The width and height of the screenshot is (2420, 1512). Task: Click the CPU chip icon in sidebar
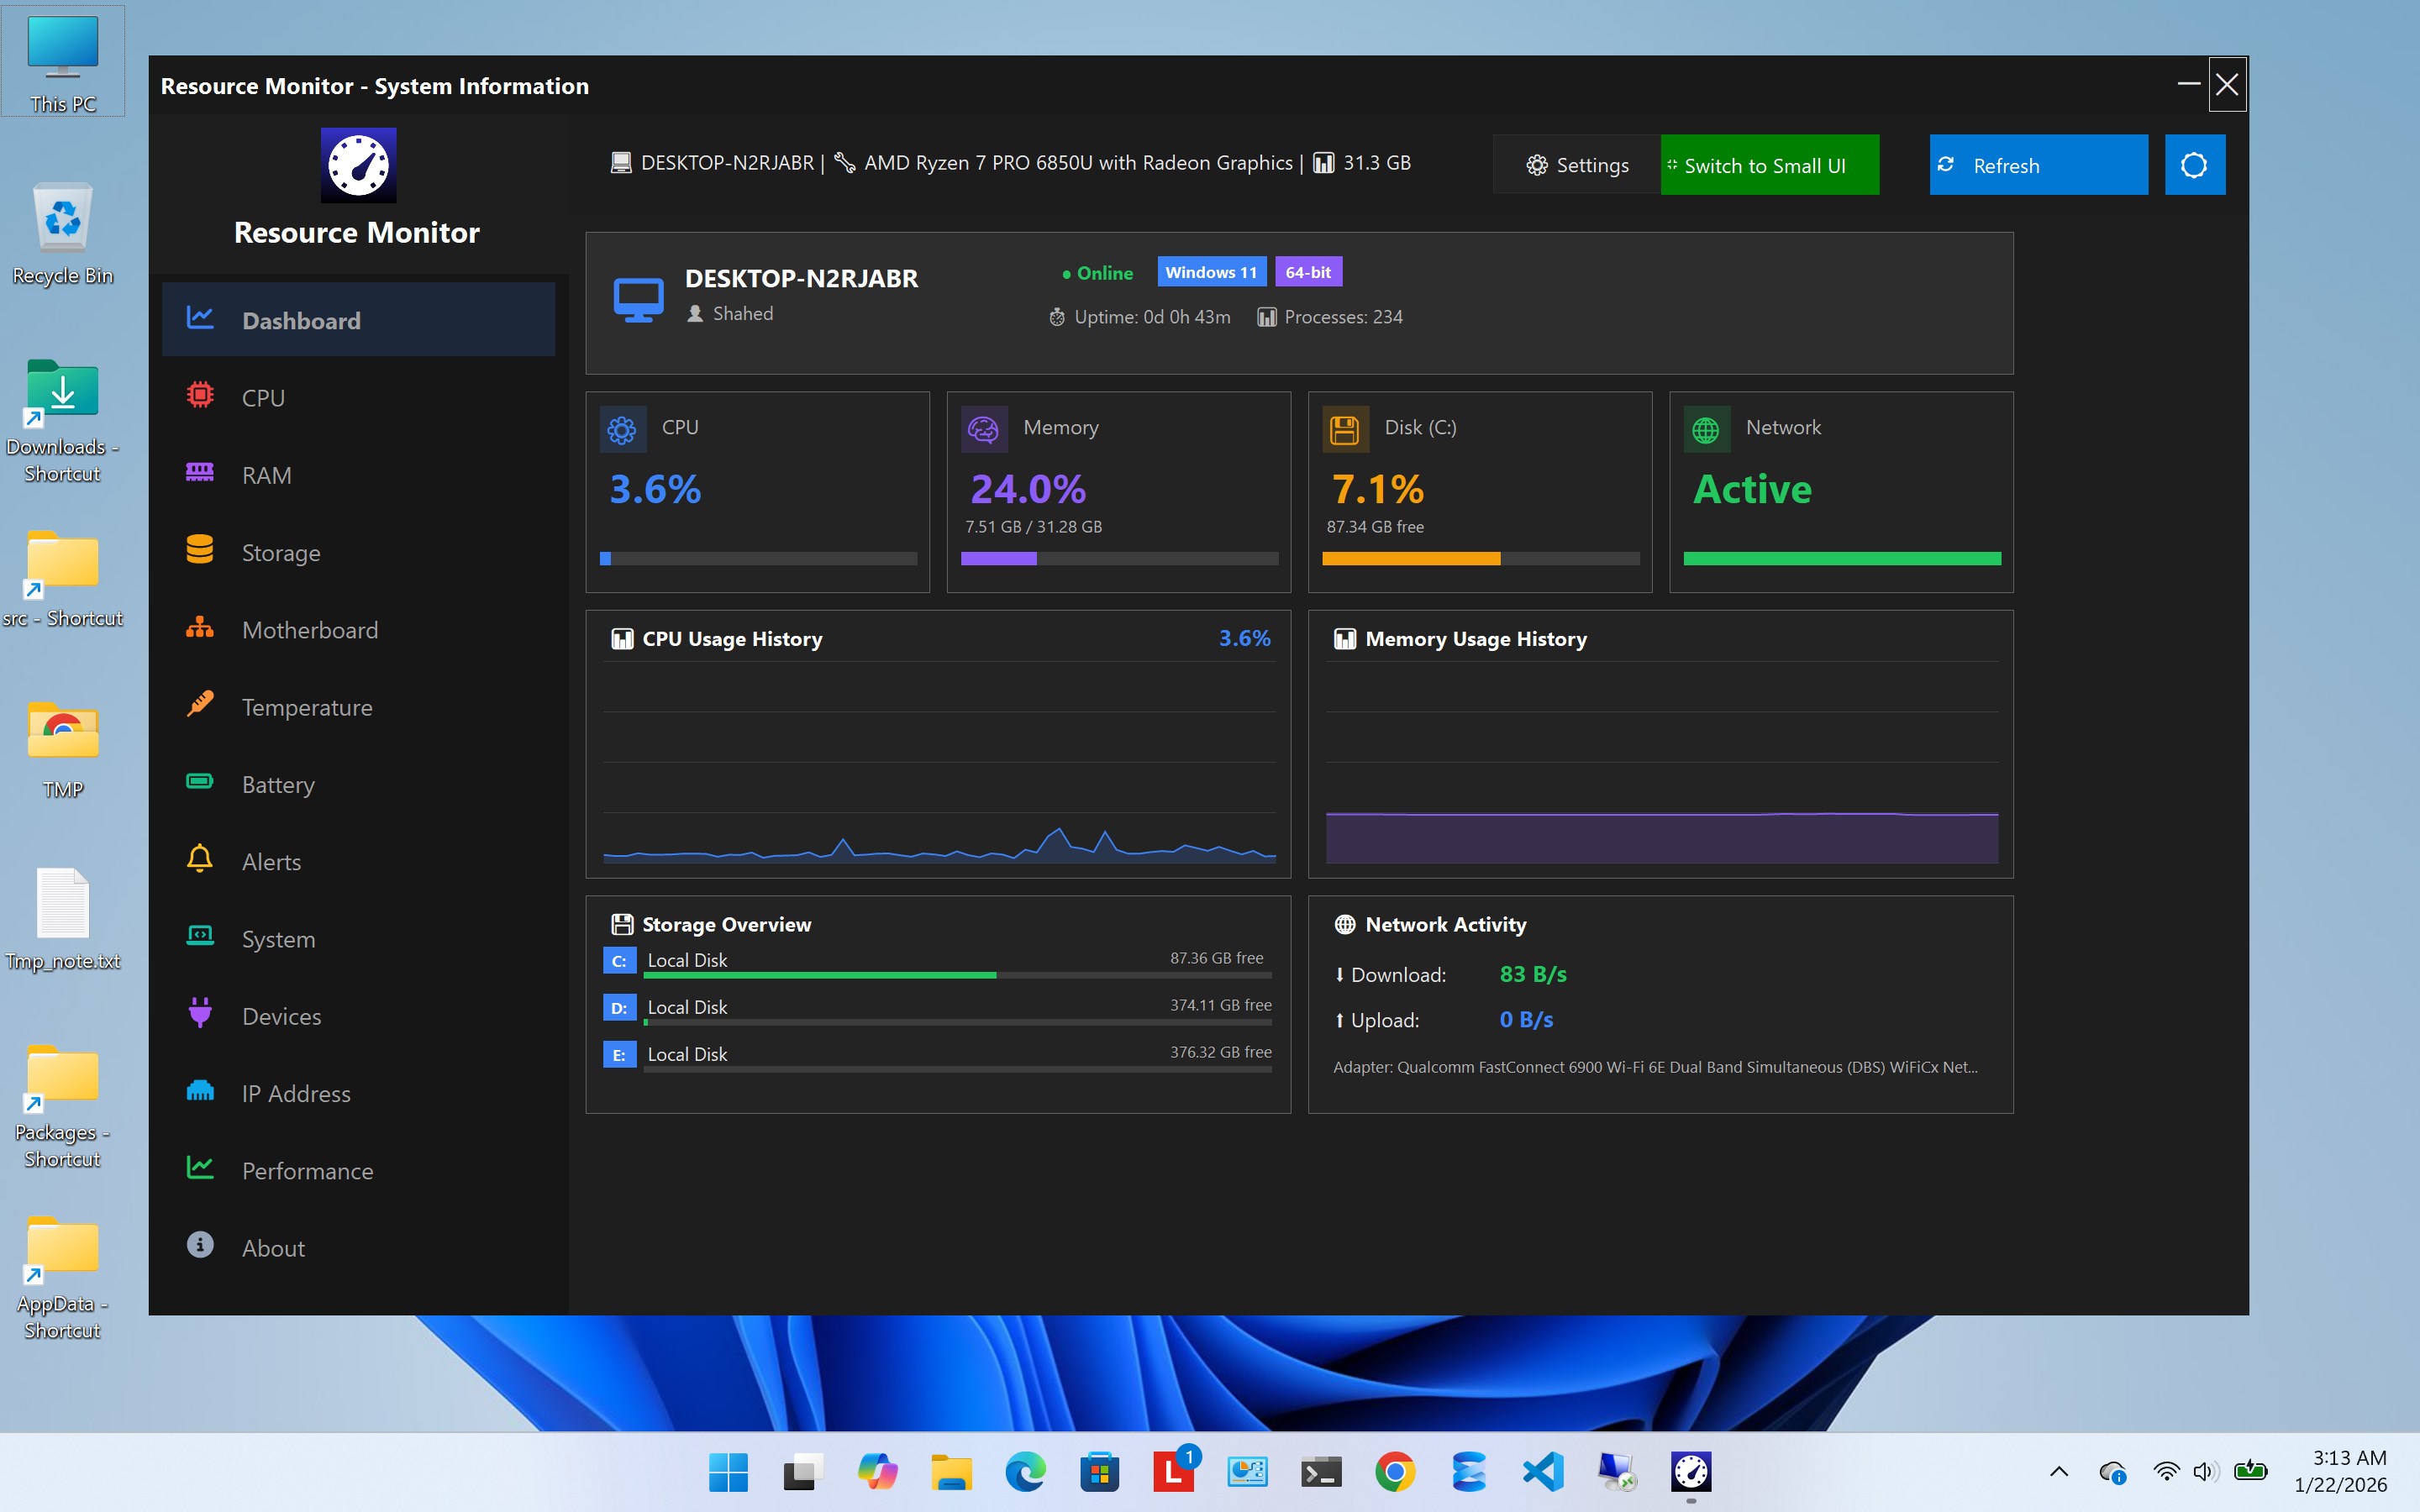point(200,396)
